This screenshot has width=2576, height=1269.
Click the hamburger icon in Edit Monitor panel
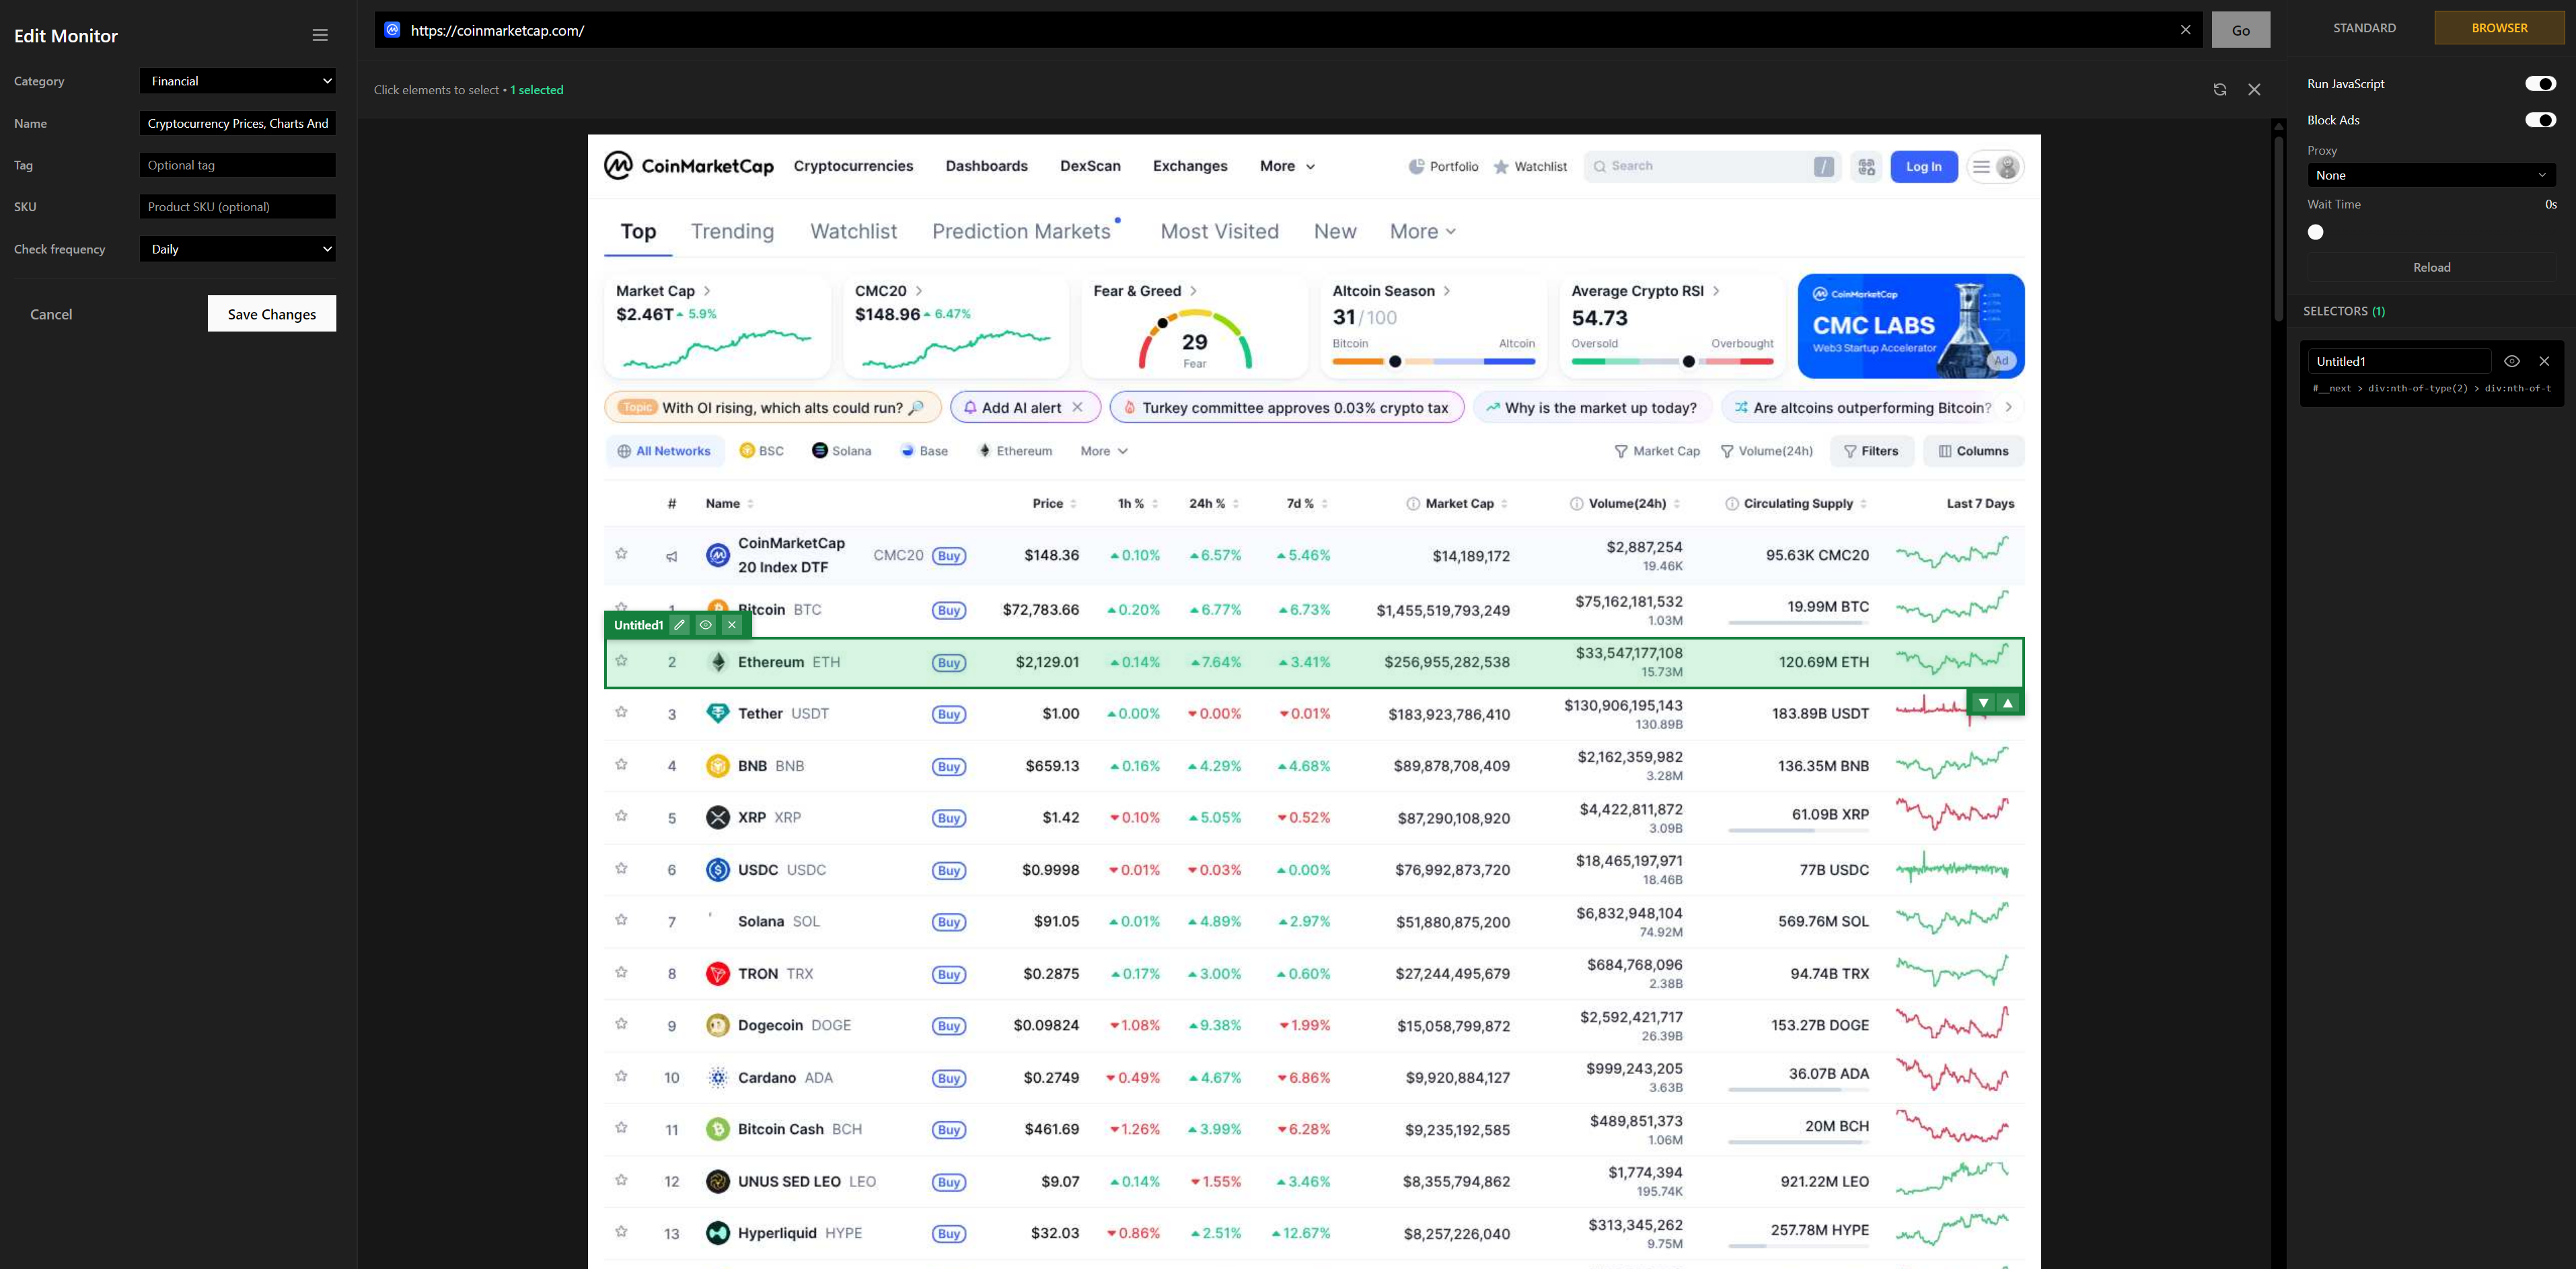320,34
